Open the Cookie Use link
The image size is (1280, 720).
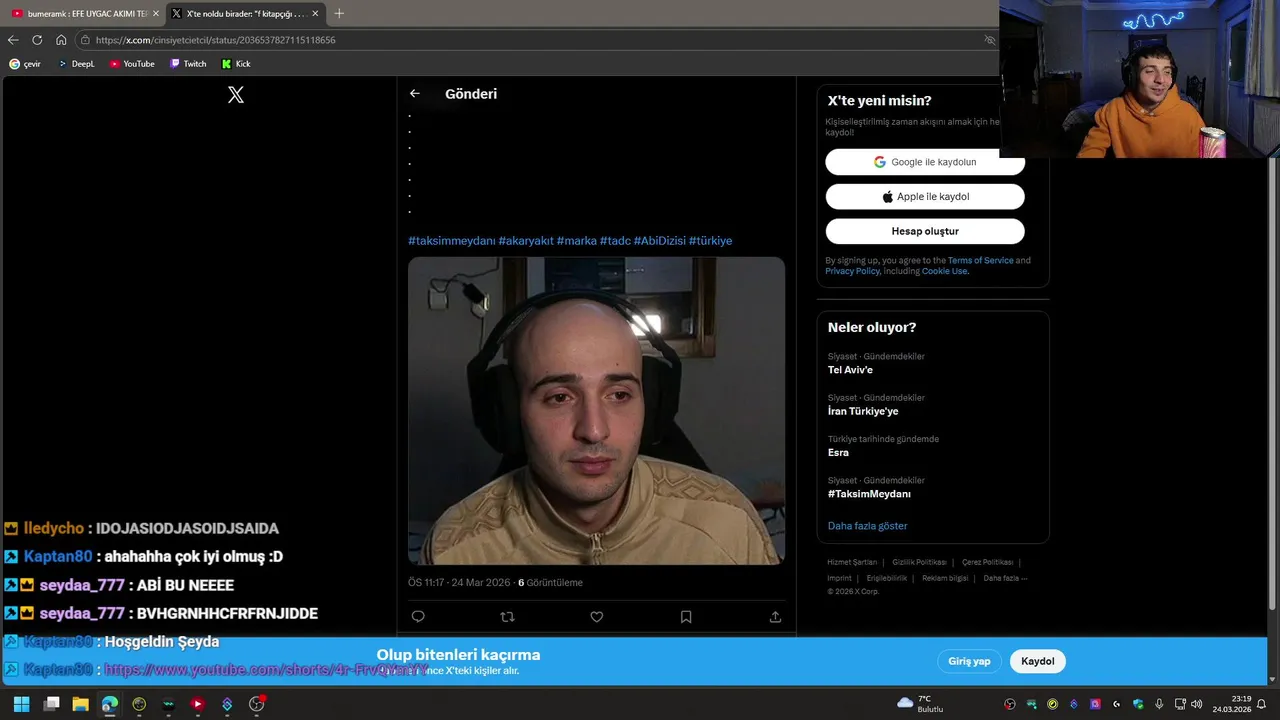(x=944, y=271)
